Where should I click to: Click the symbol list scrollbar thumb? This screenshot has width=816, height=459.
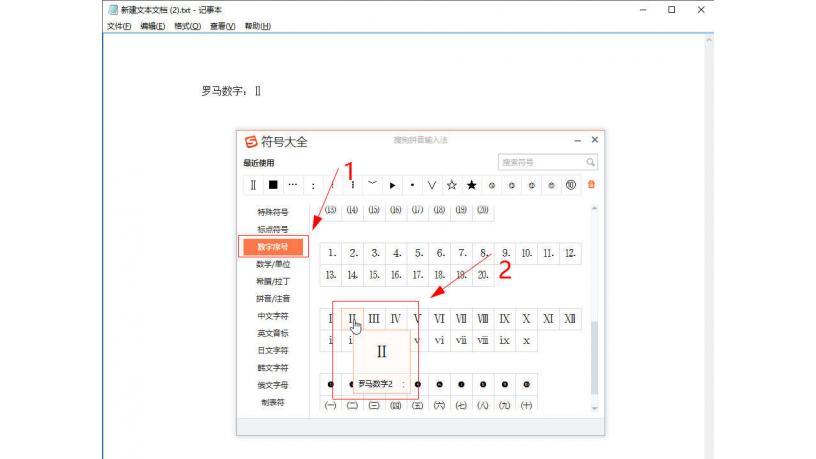[594, 358]
